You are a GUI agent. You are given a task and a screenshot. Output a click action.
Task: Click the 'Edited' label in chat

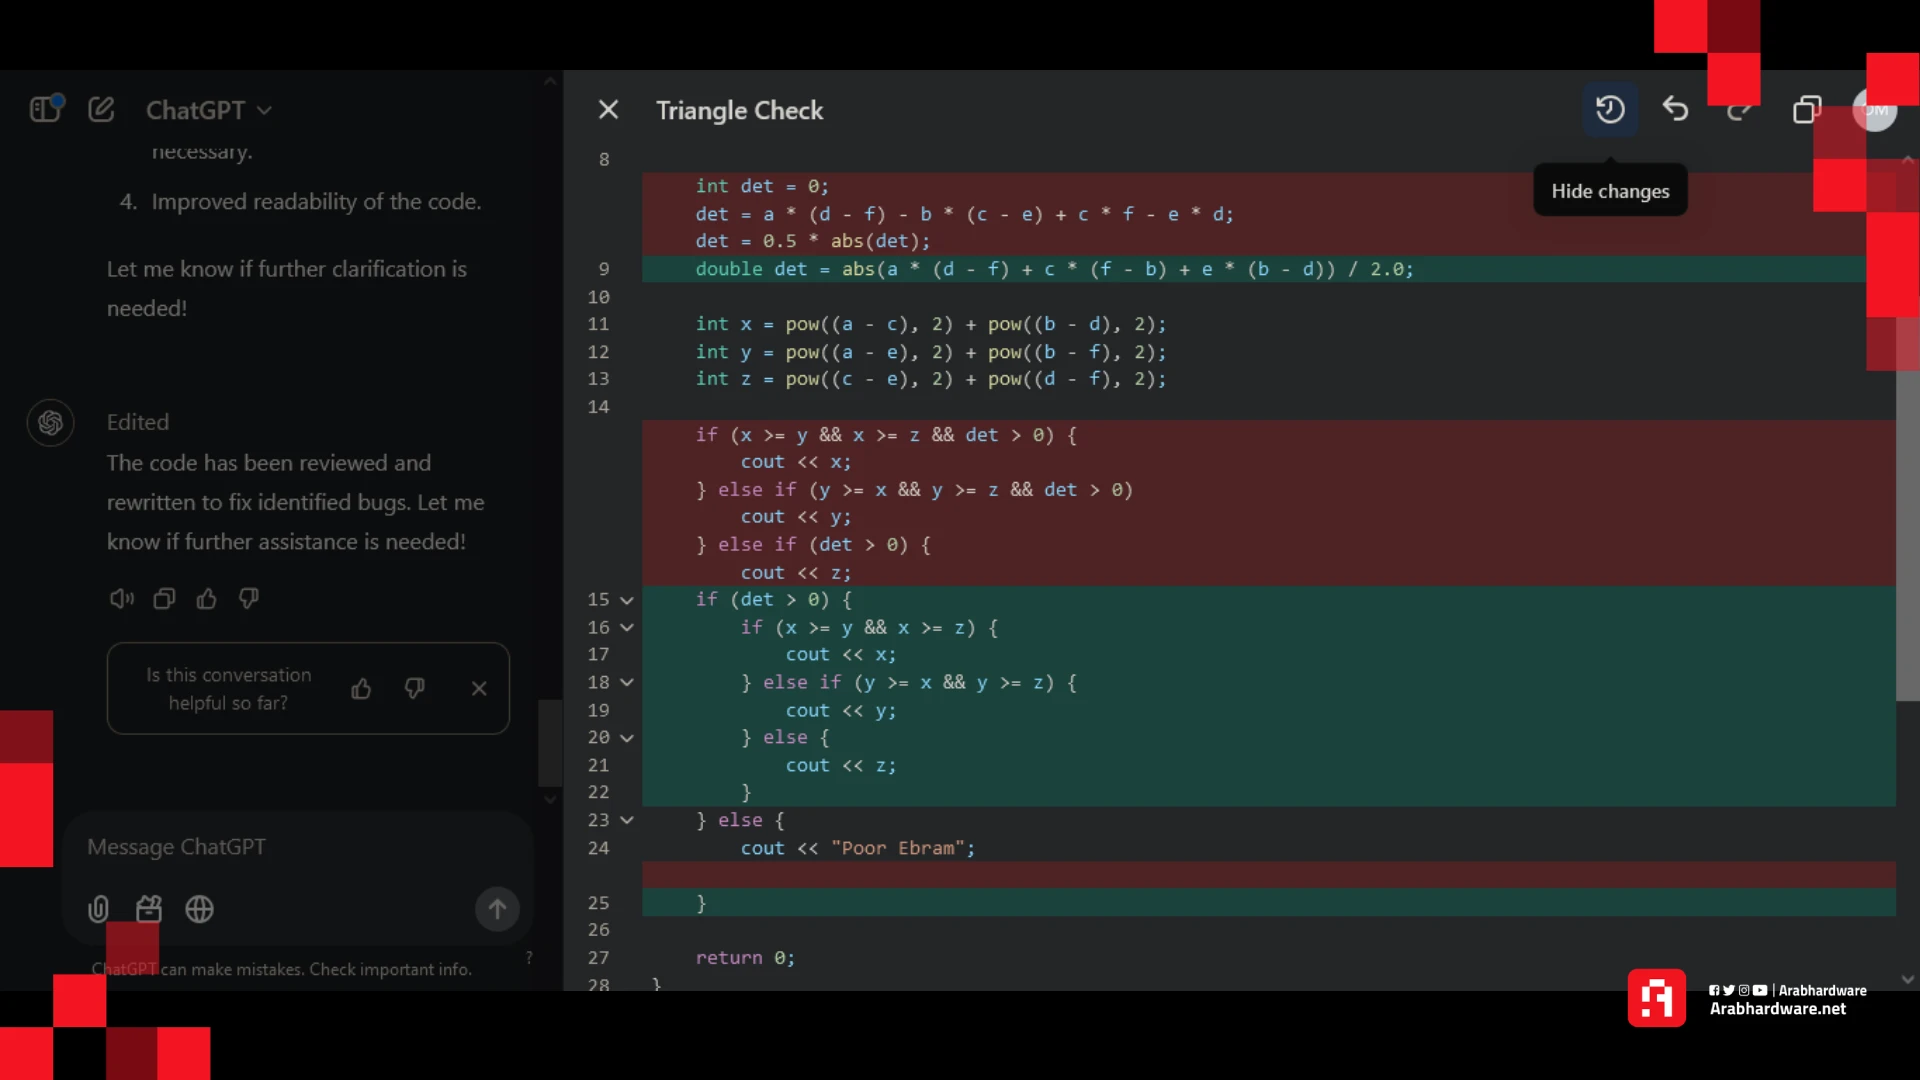[138, 422]
